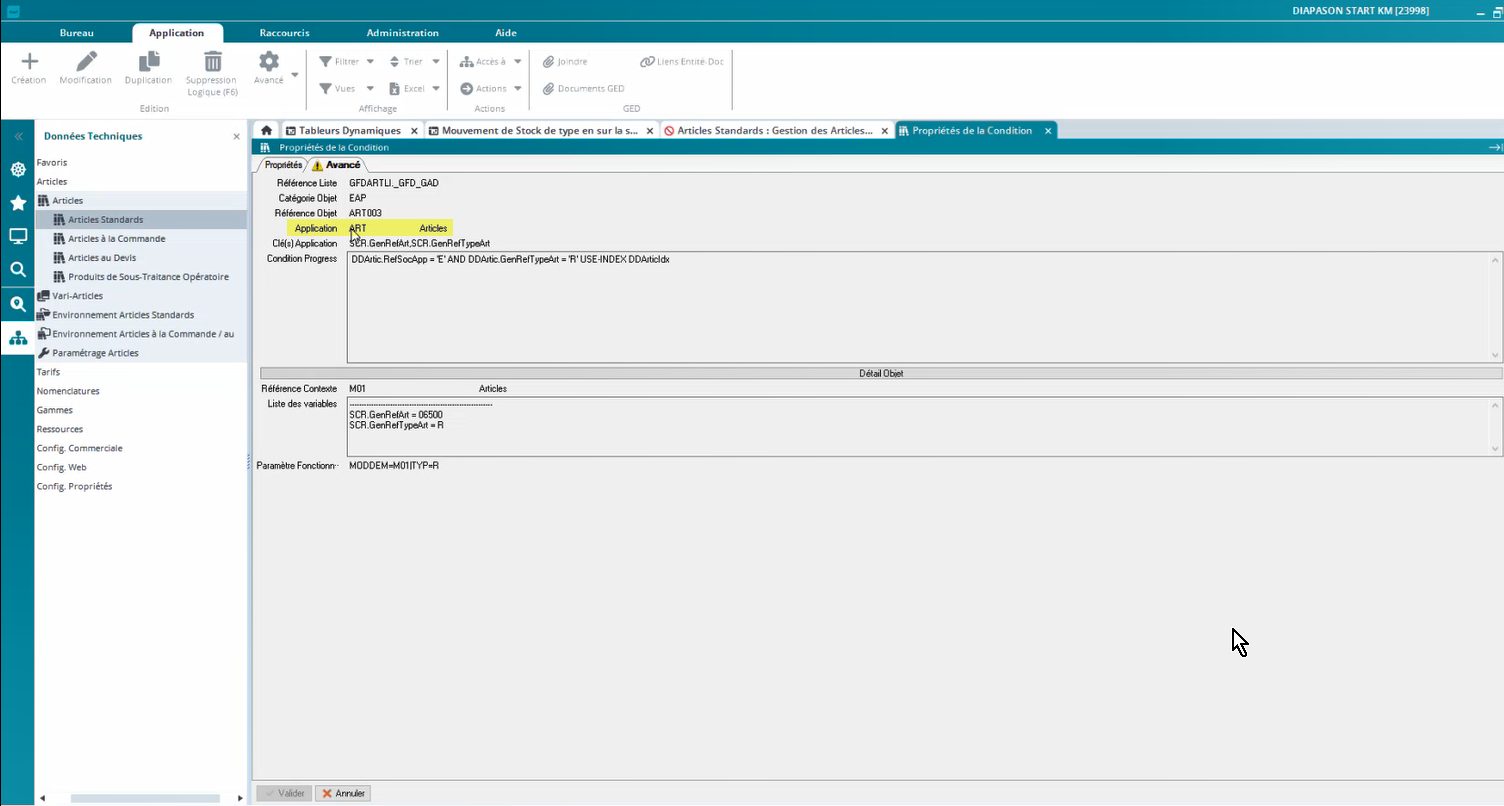Select Articles à la Commande tree item
Viewport: 1504px width, 806px height.
point(116,239)
